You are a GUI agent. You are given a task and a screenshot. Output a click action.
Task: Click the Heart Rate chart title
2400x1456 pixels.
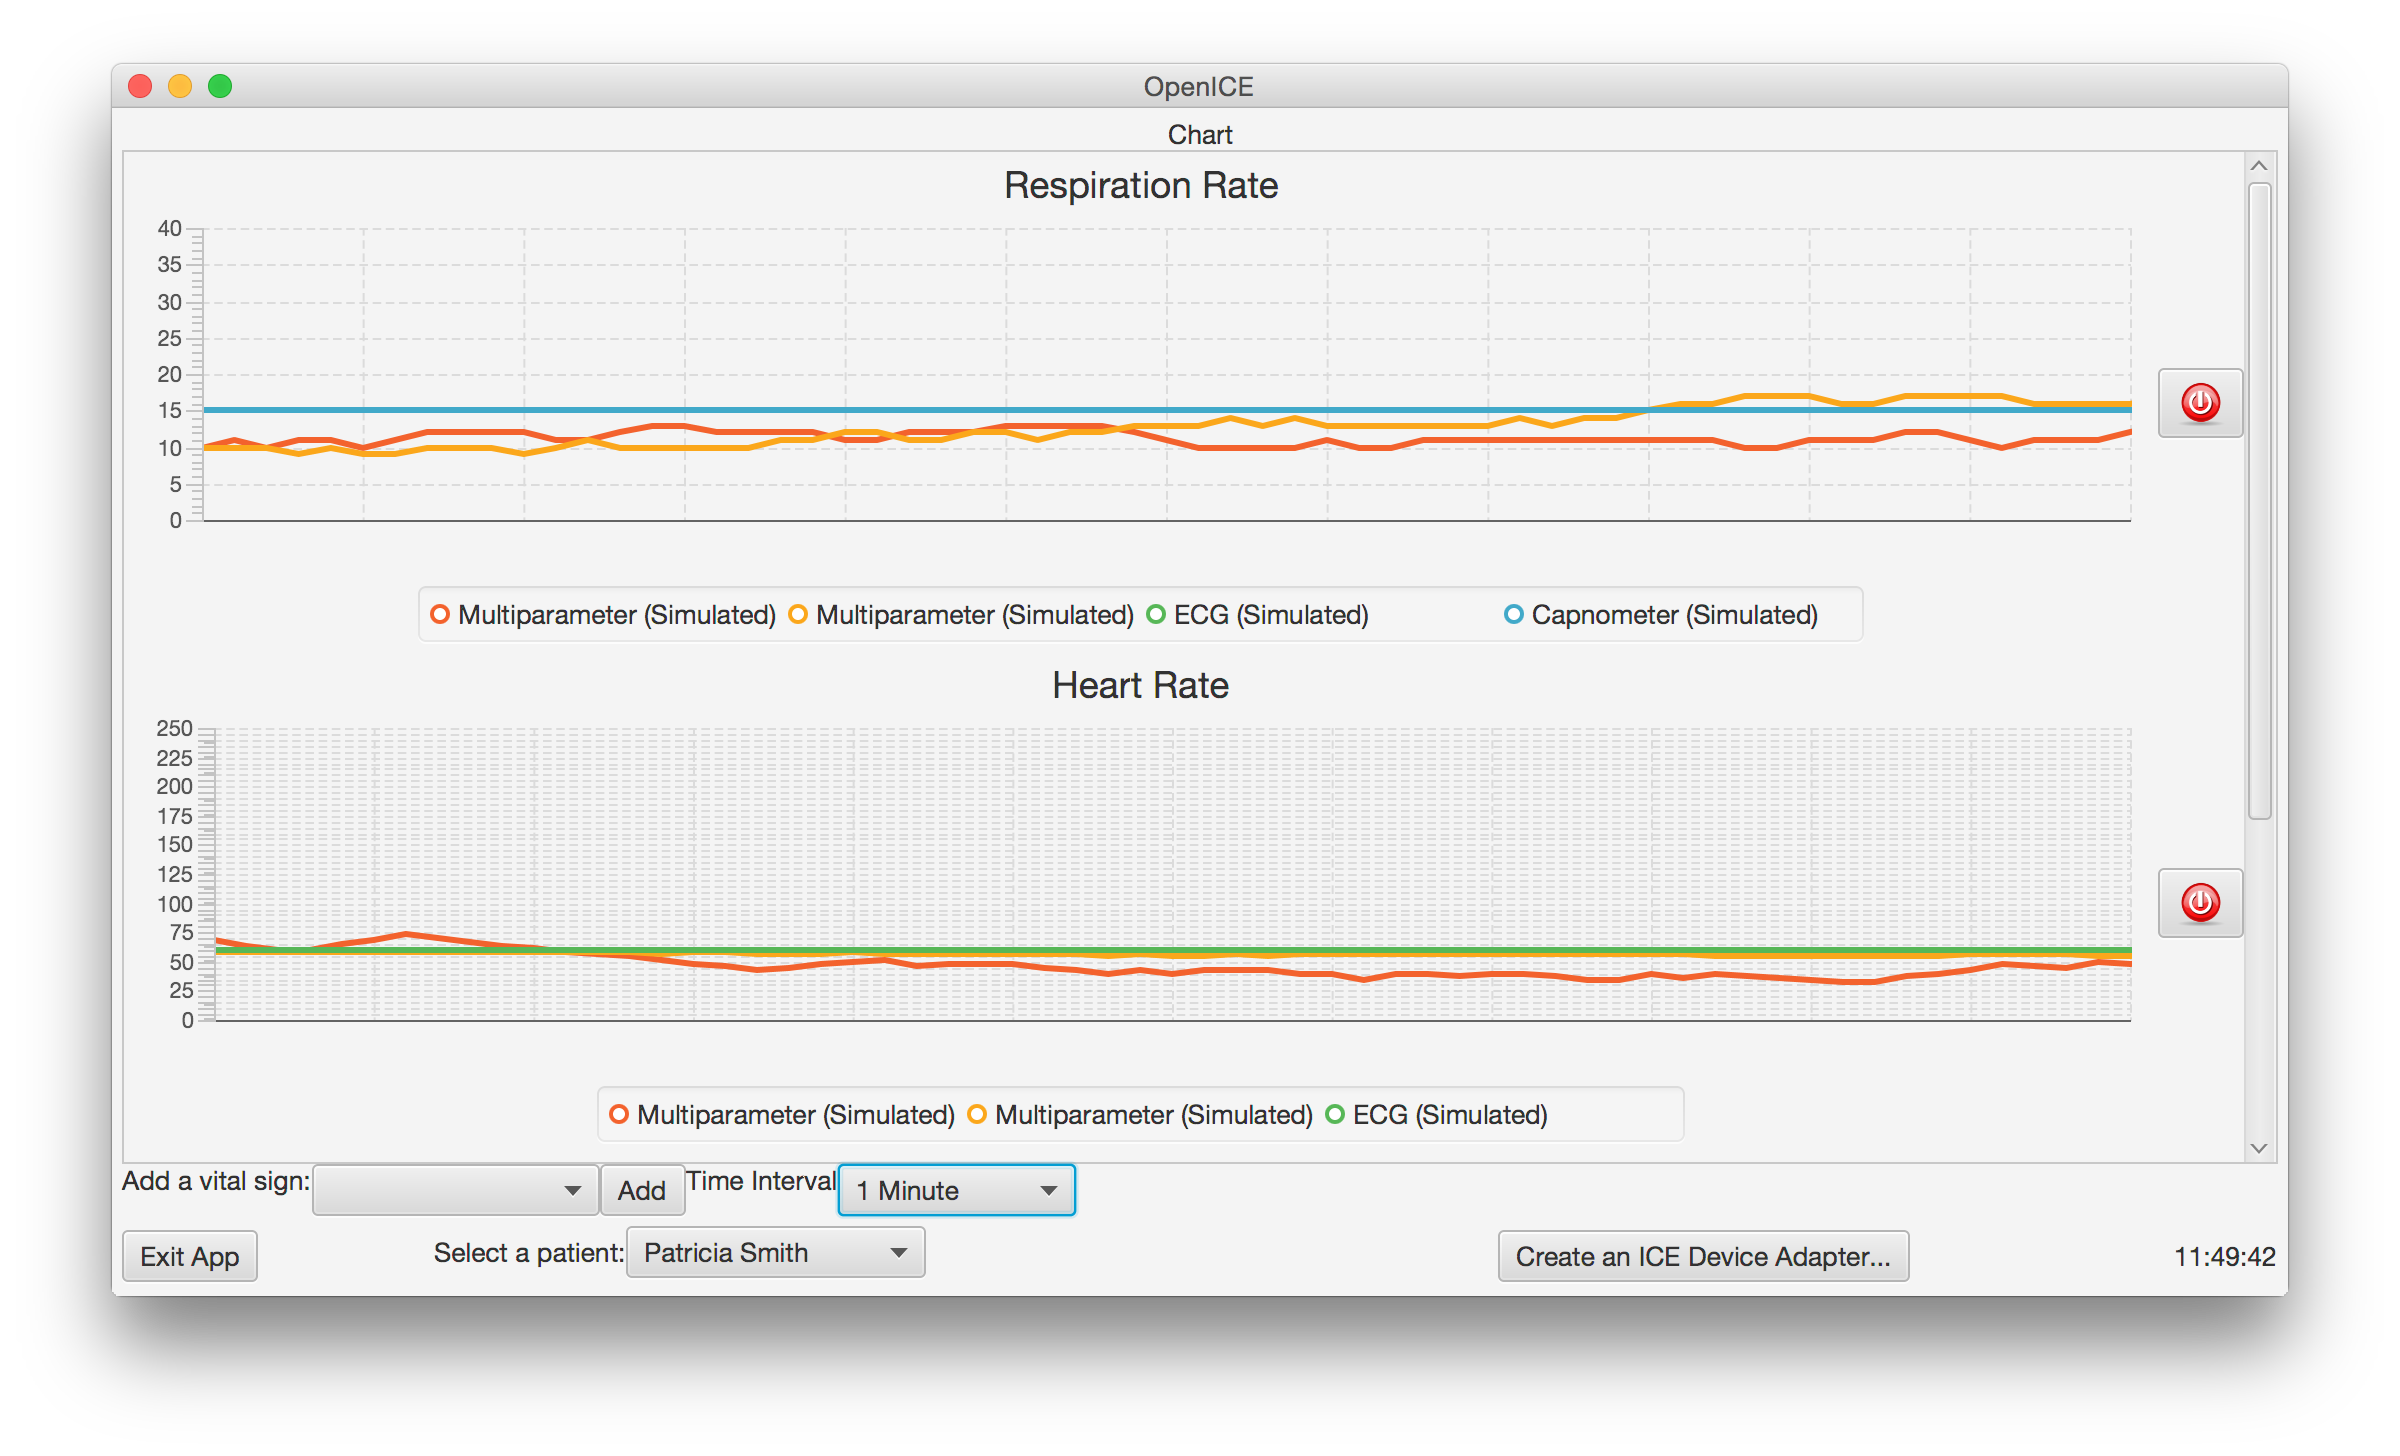point(1141,685)
